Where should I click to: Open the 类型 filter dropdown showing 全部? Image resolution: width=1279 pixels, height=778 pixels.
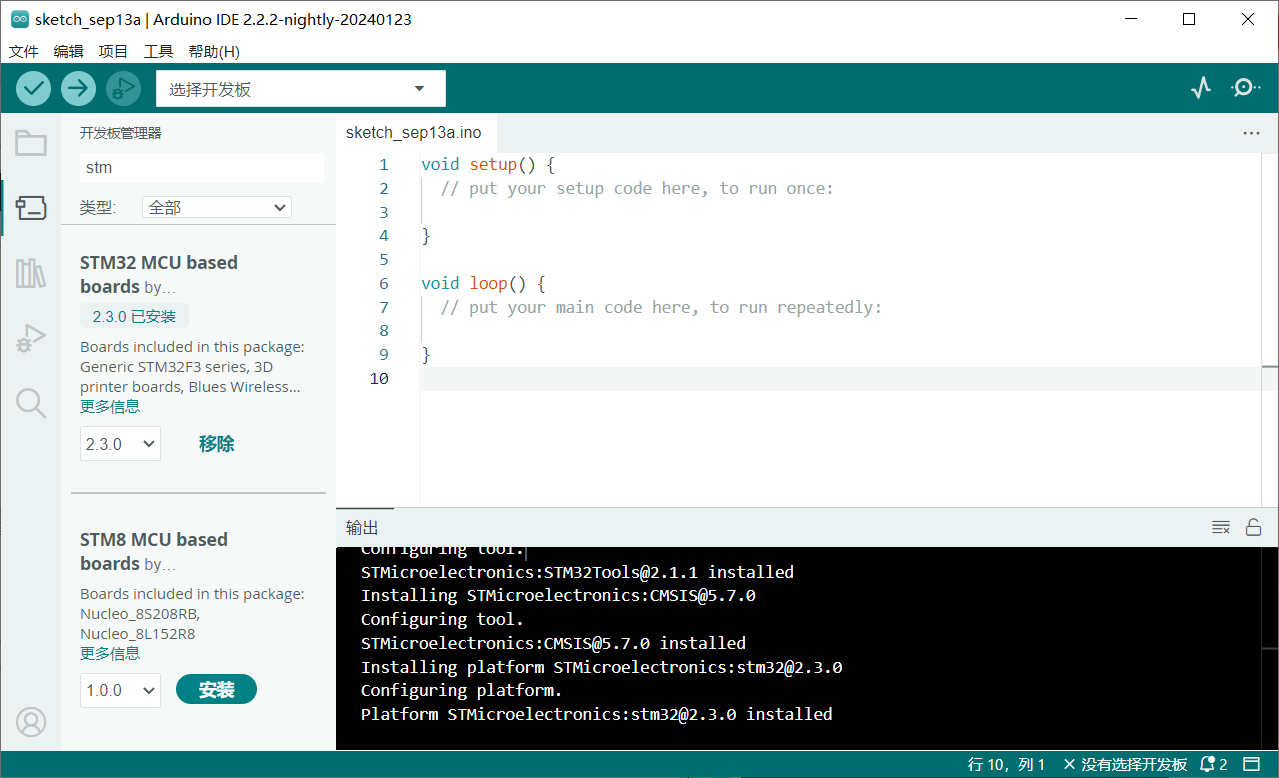click(216, 207)
